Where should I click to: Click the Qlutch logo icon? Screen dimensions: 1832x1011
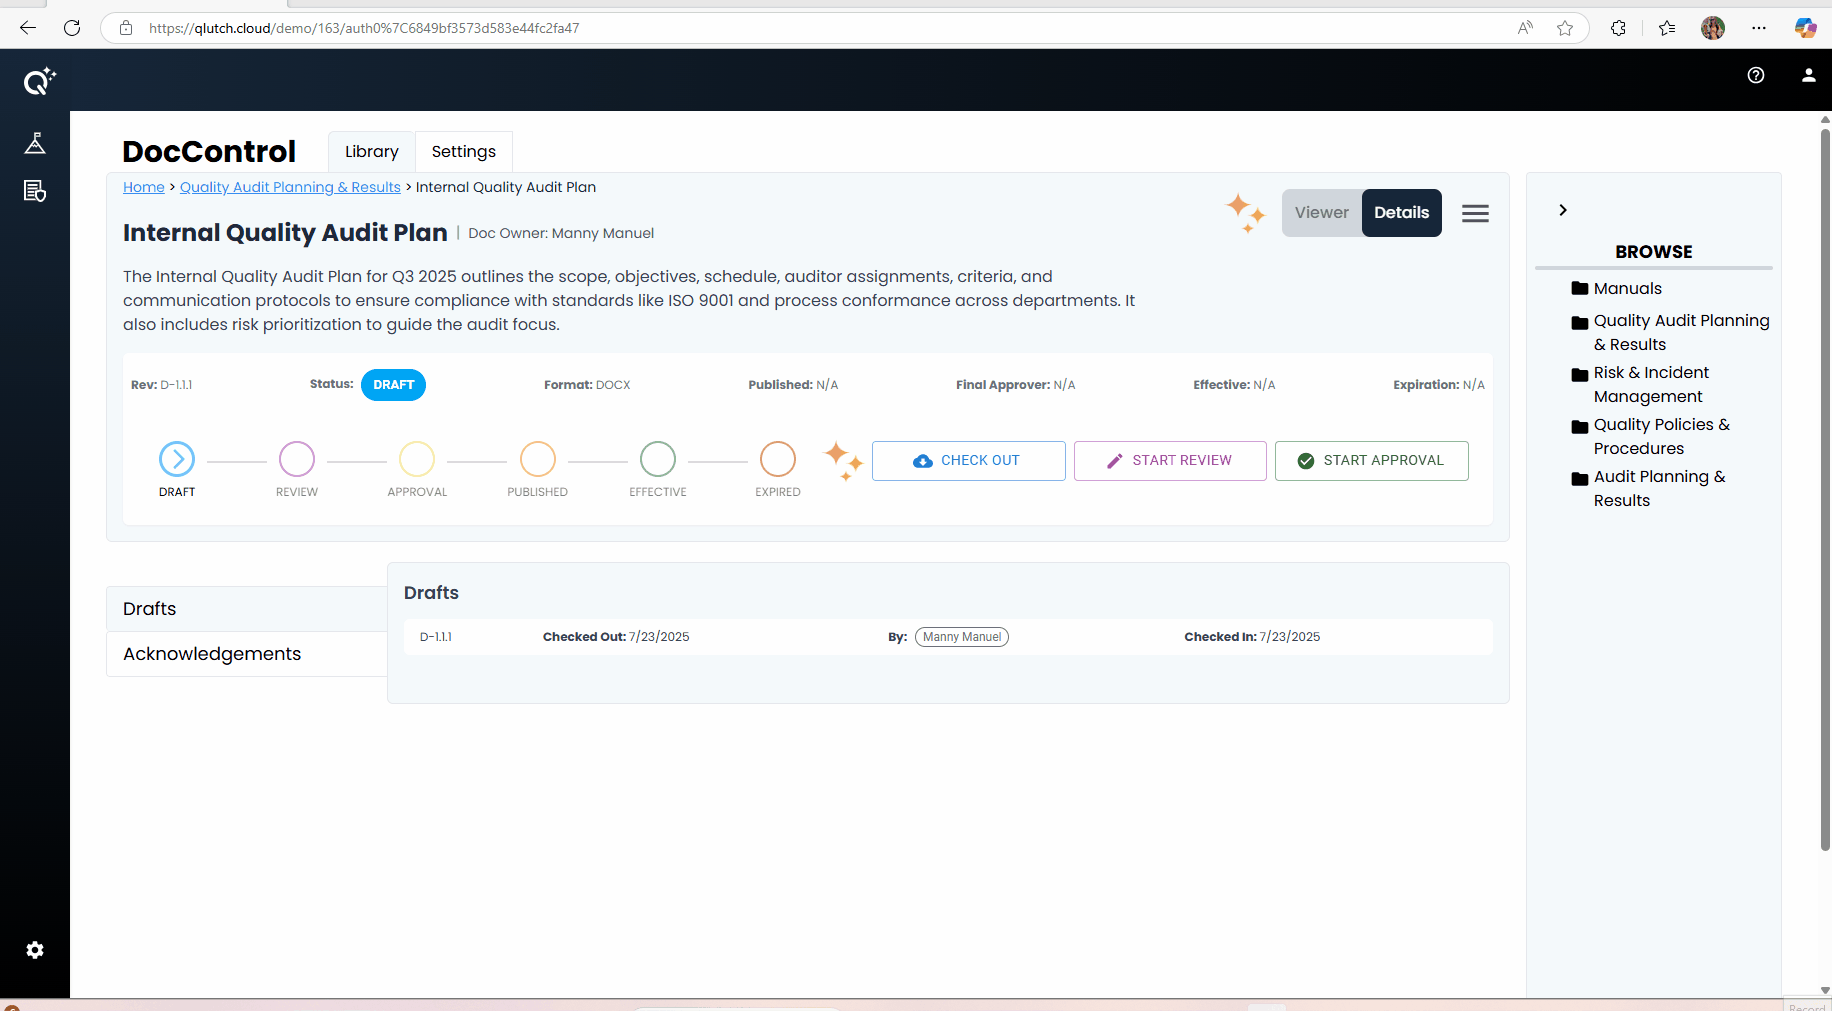point(38,81)
